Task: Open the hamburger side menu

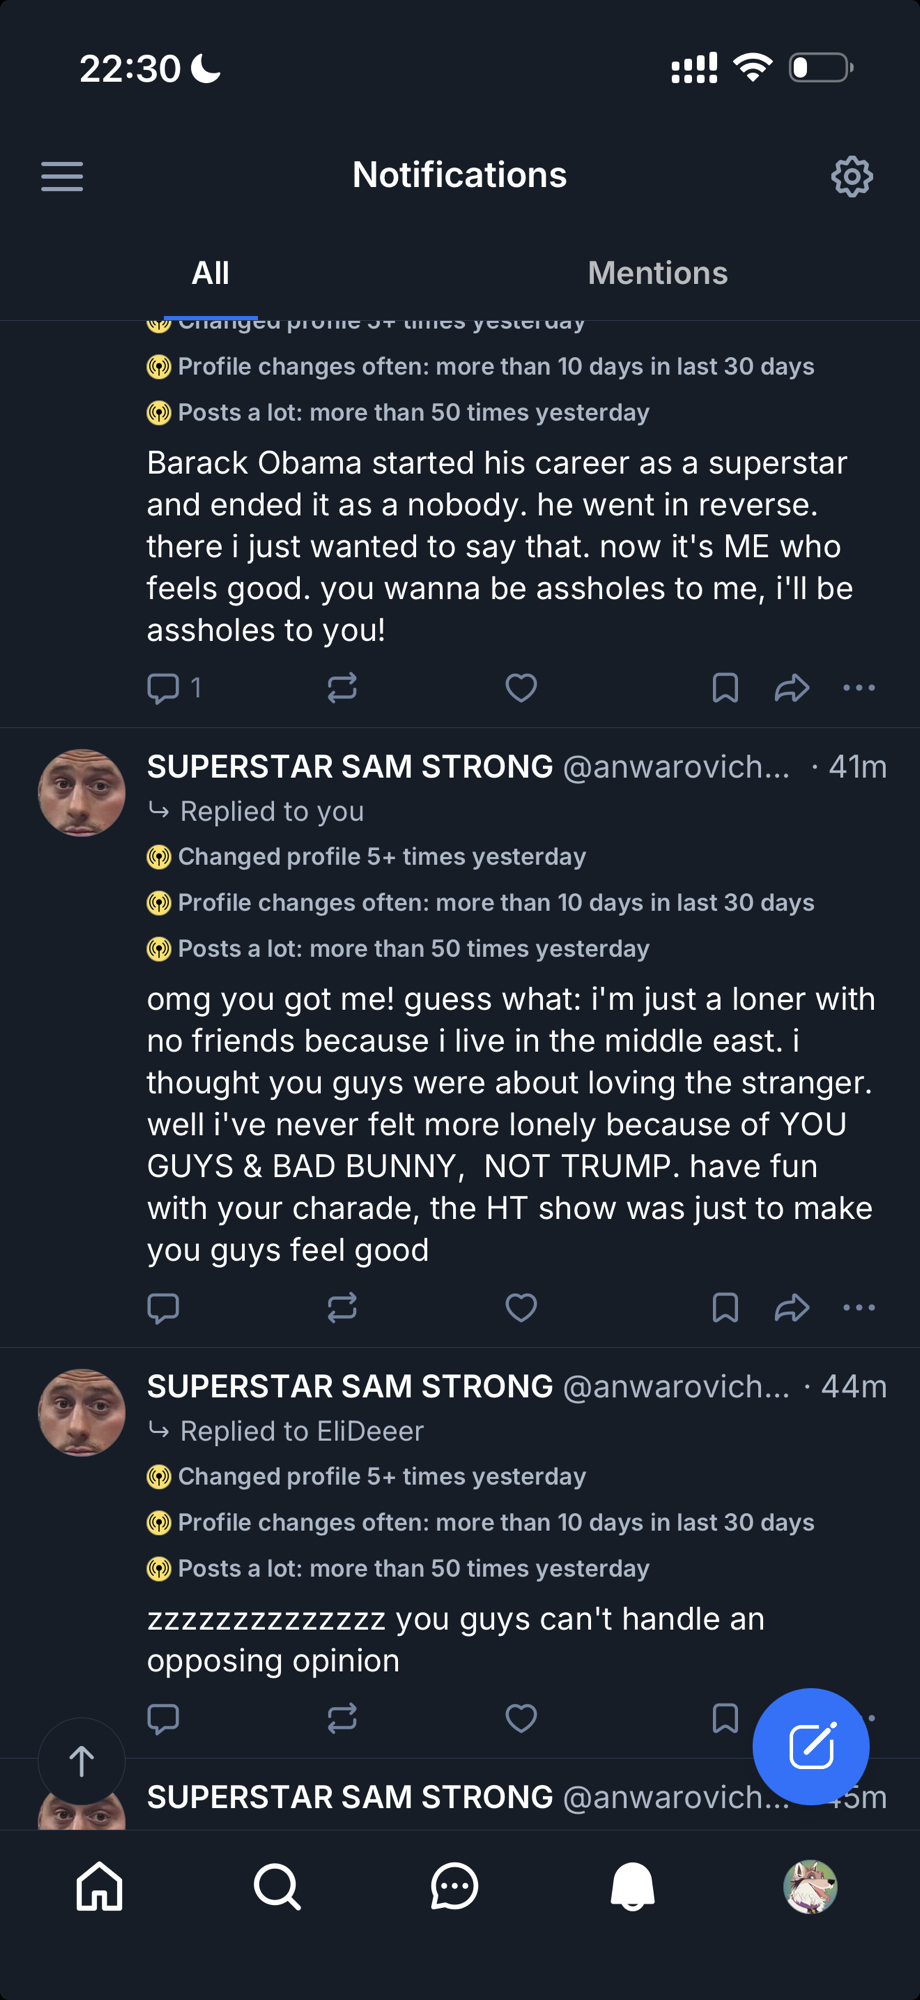Action: click(x=62, y=176)
